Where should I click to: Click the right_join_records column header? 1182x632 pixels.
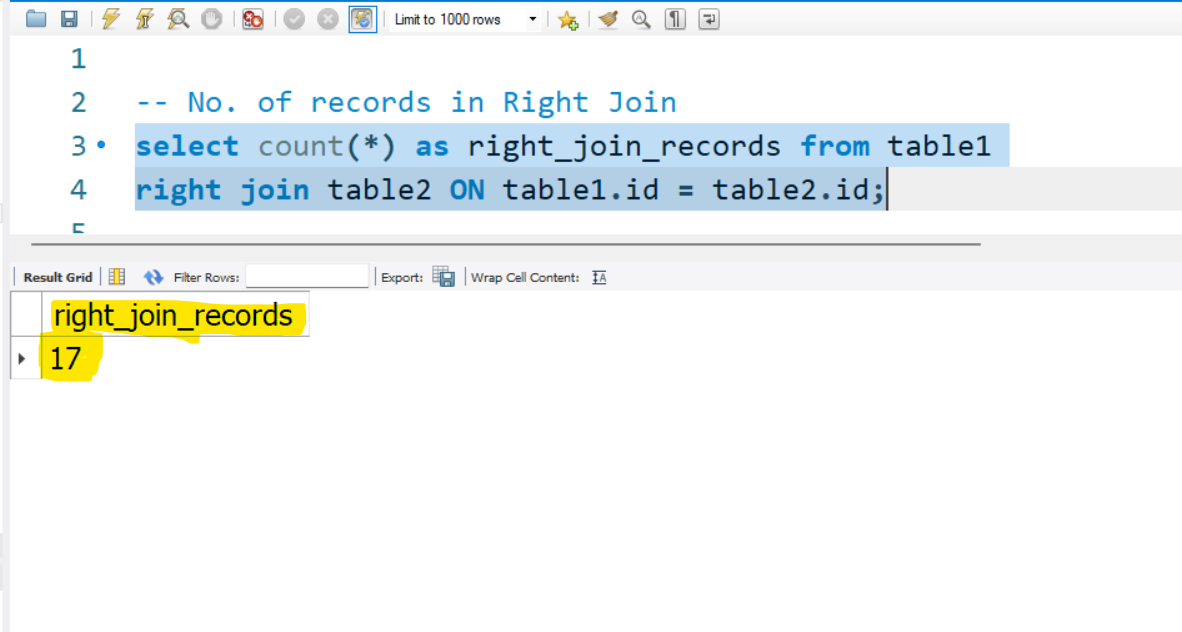tap(175, 314)
